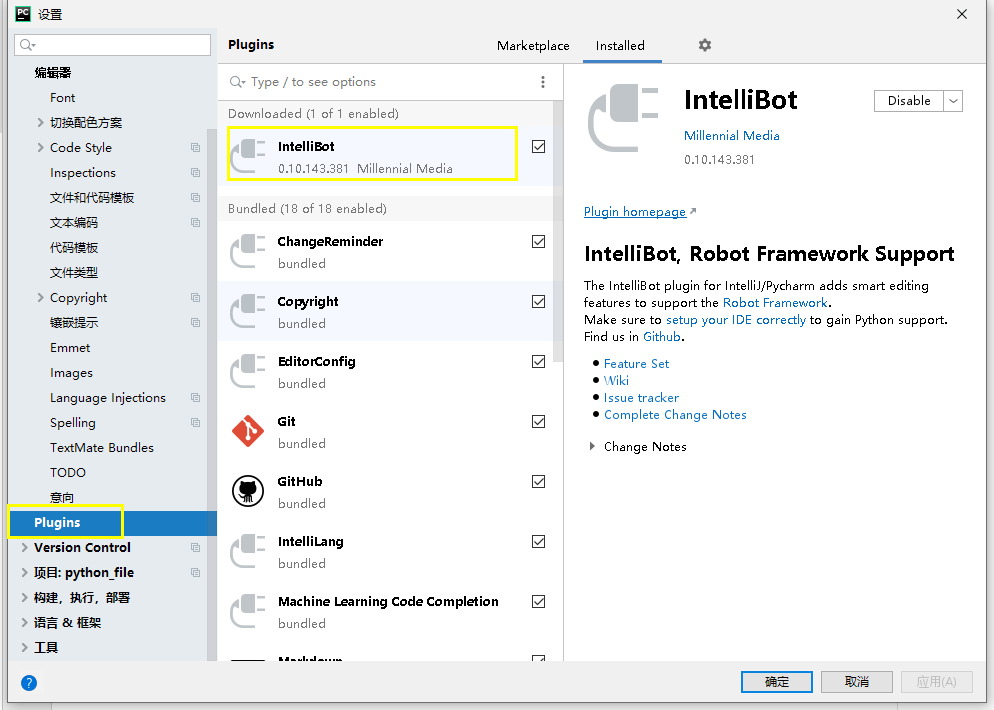Click the large IntelliBot logo in details
Viewport: 994px width, 710px height.
click(623, 119)
